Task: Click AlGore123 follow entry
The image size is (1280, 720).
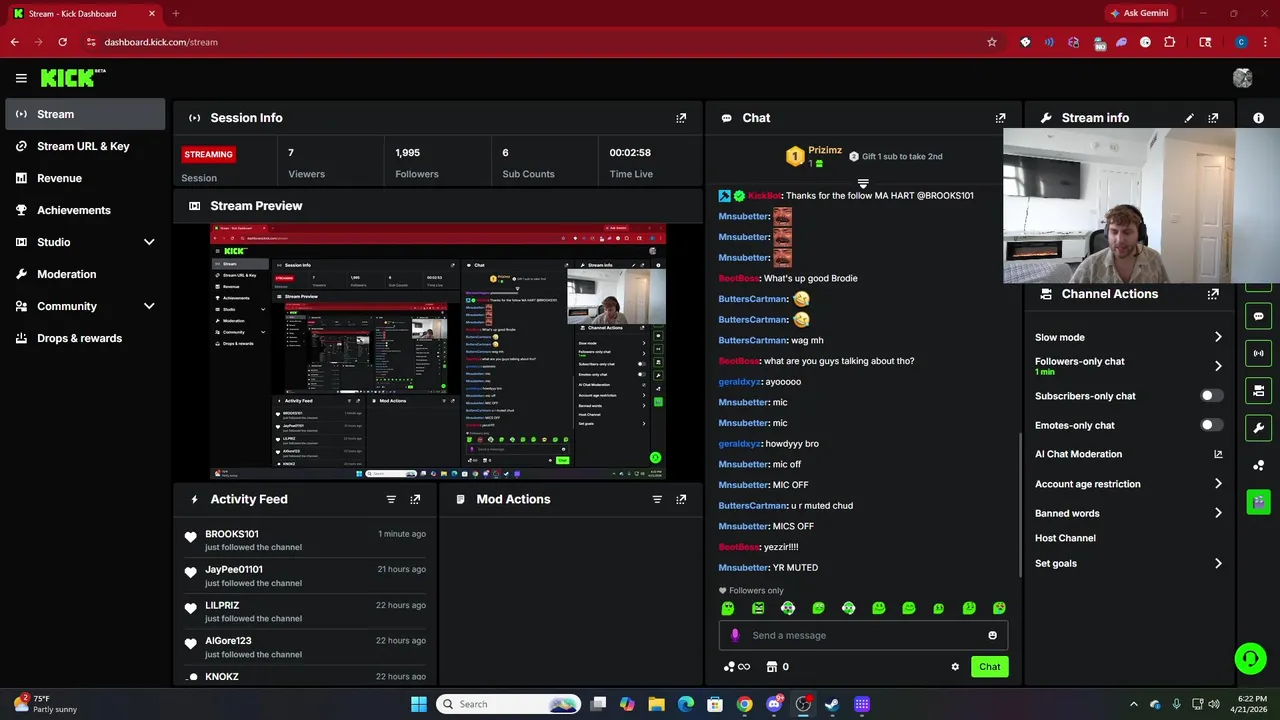Action: point(307,647)
